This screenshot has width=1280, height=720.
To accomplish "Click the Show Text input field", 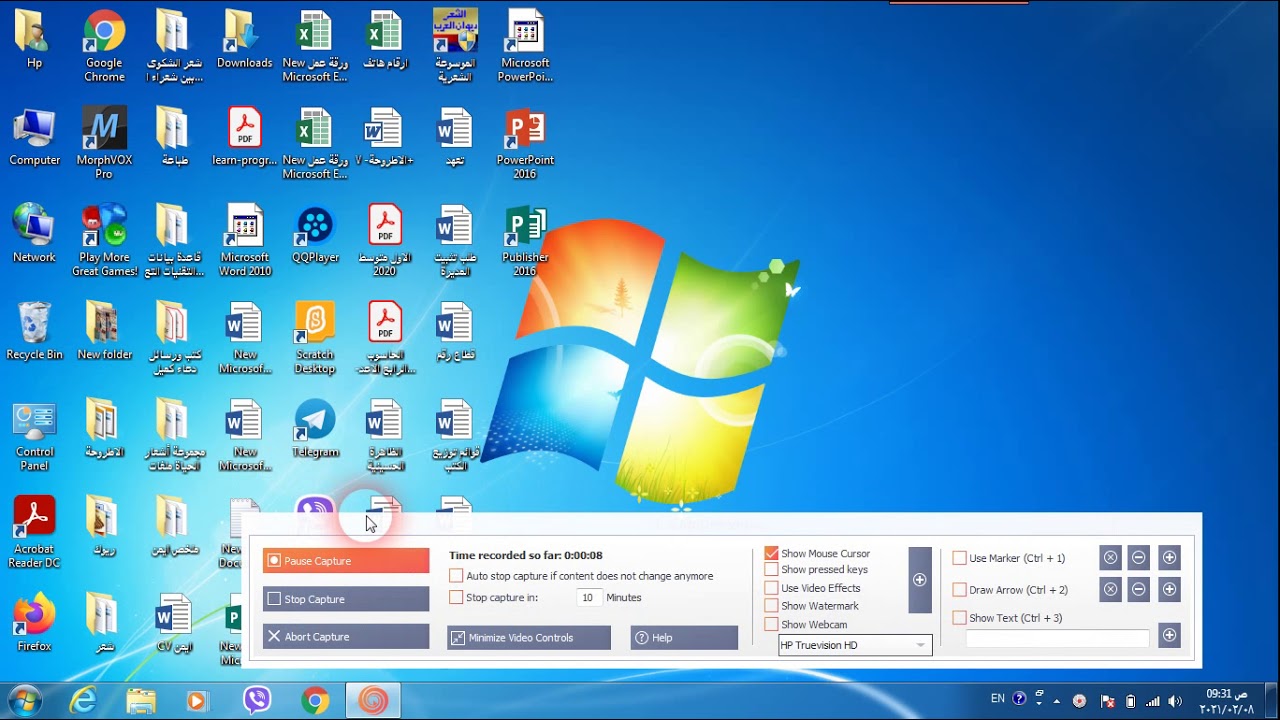I will 1058,638.
